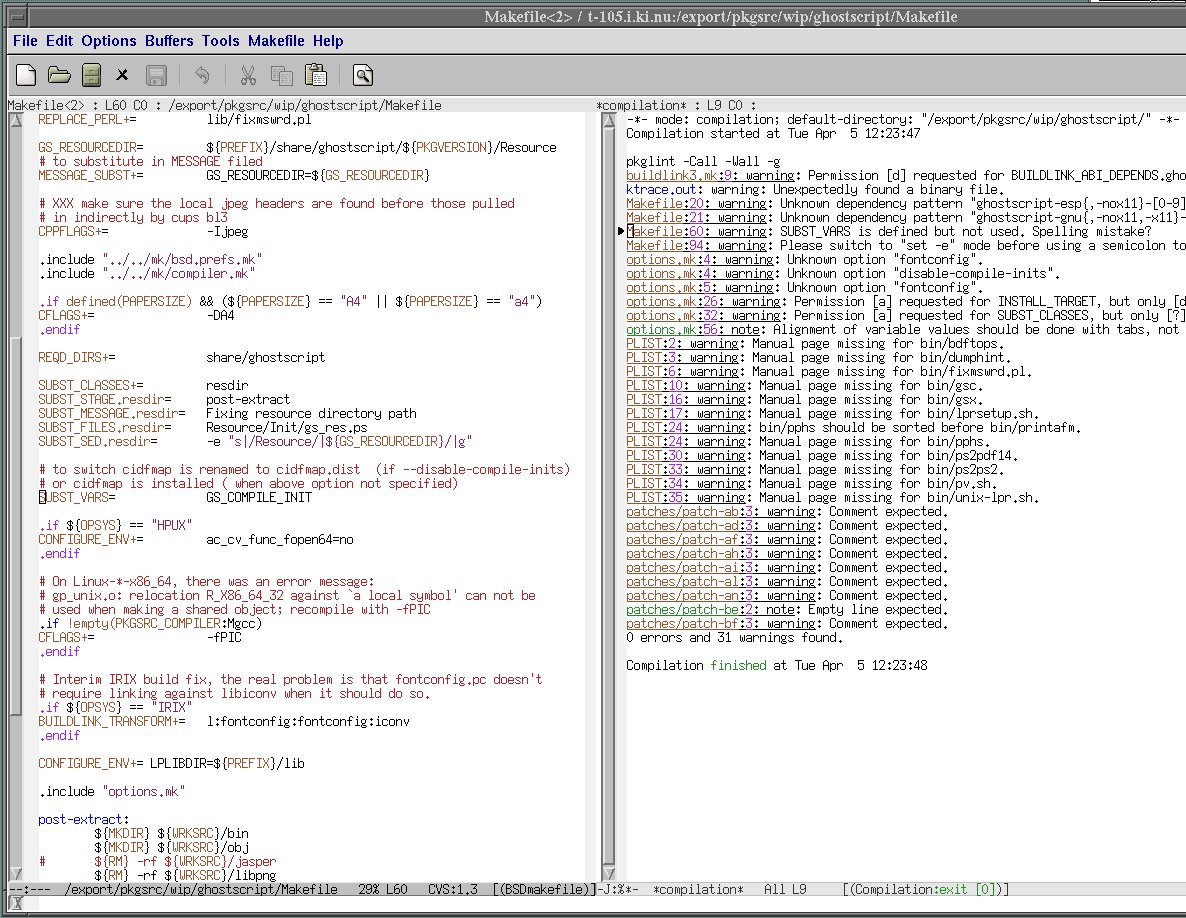The width and height of the screenshot is (1186, 918).
Task: Open the Buffers menu
Action: (169, 41)
